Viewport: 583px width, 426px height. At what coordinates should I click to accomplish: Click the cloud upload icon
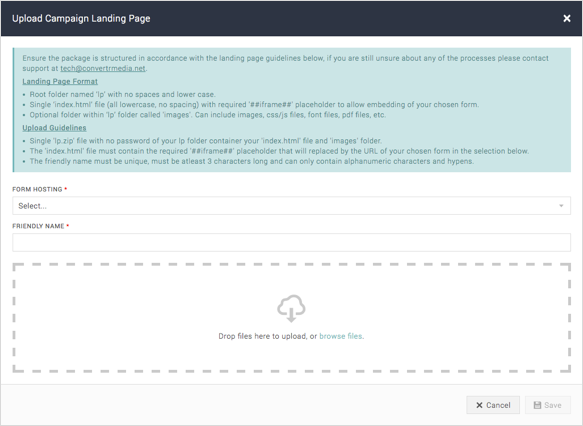[291, 309]
